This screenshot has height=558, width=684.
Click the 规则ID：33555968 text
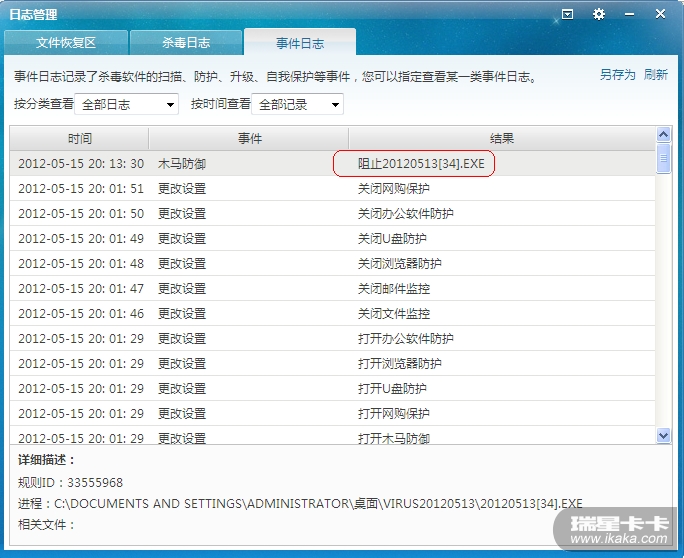(70, 483)
